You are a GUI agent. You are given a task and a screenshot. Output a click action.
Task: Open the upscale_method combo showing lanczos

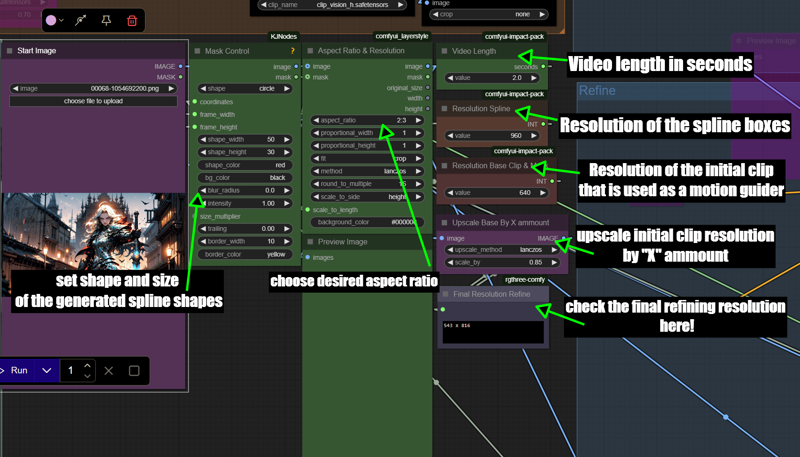pyautogui.click(x=502, y=249)
